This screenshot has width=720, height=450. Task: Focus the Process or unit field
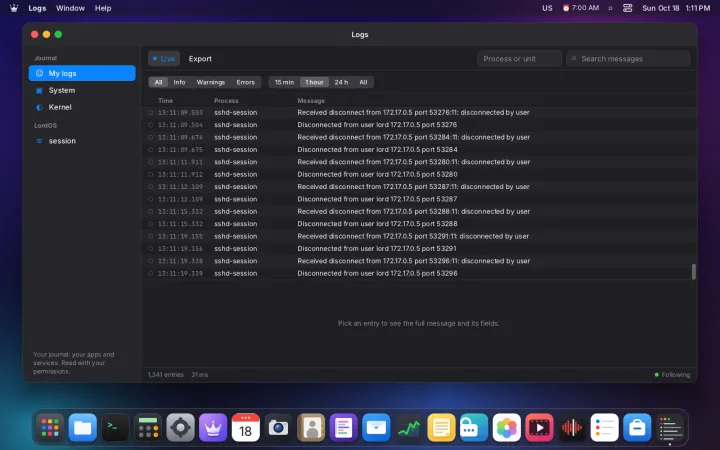click(519, 59)
